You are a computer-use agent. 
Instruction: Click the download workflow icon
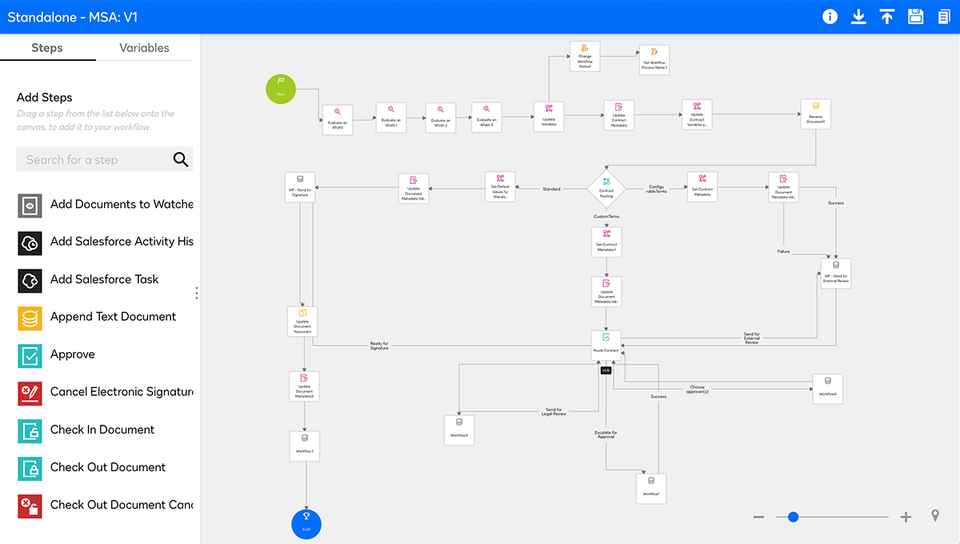858,17
